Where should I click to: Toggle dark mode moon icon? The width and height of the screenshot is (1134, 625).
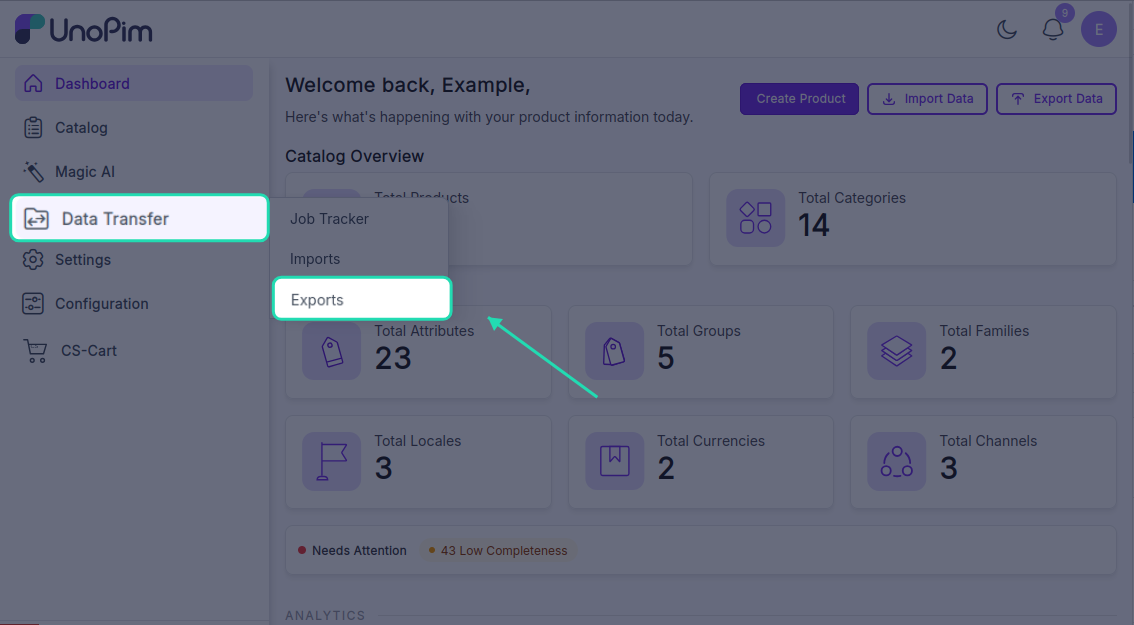[1007, 30]
